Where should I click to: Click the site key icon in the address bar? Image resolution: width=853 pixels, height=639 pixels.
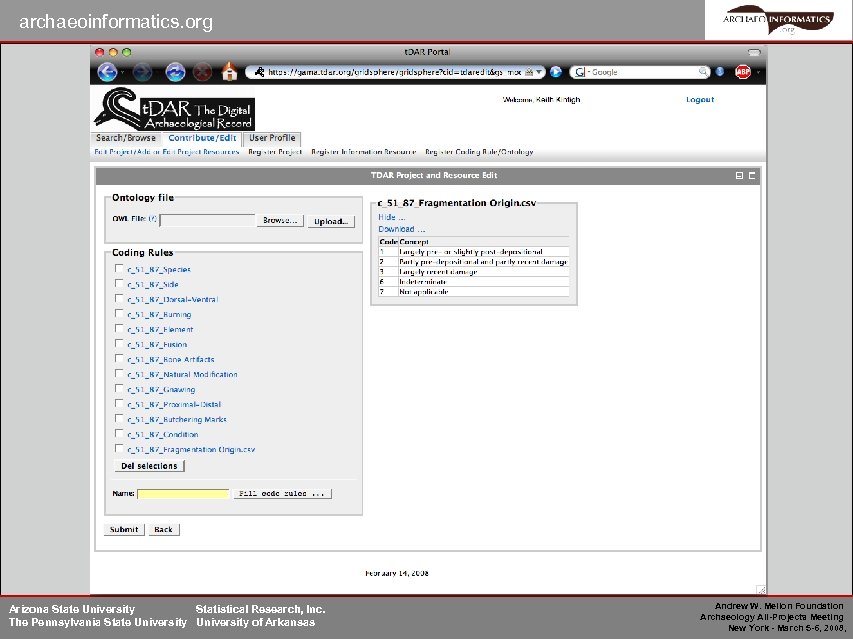[259, 72]
